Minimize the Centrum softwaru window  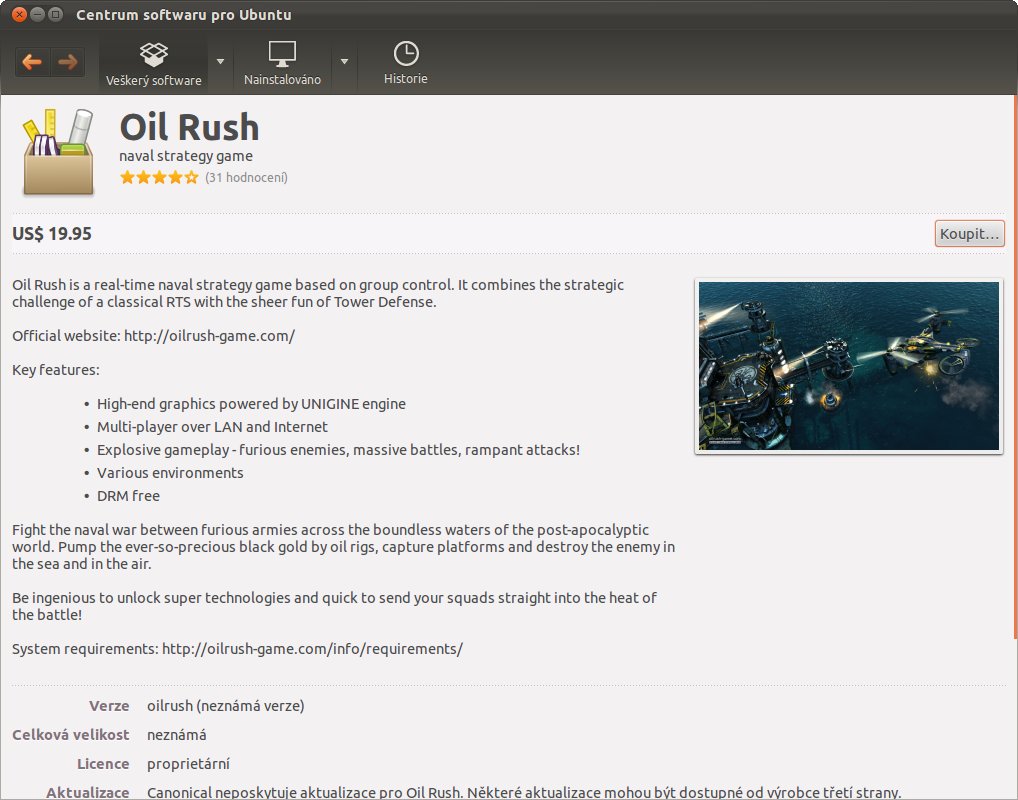tap(37, 14)
